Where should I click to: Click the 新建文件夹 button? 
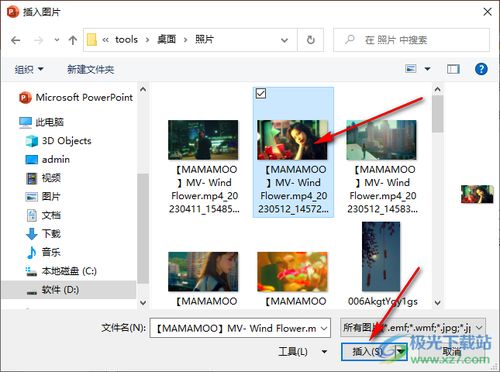click(x=91, y=69)
